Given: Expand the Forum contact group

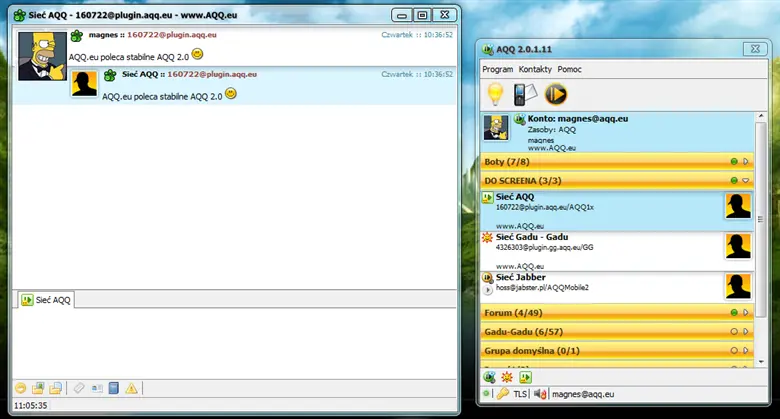Looking at the screenshot, I should (746, 312).
